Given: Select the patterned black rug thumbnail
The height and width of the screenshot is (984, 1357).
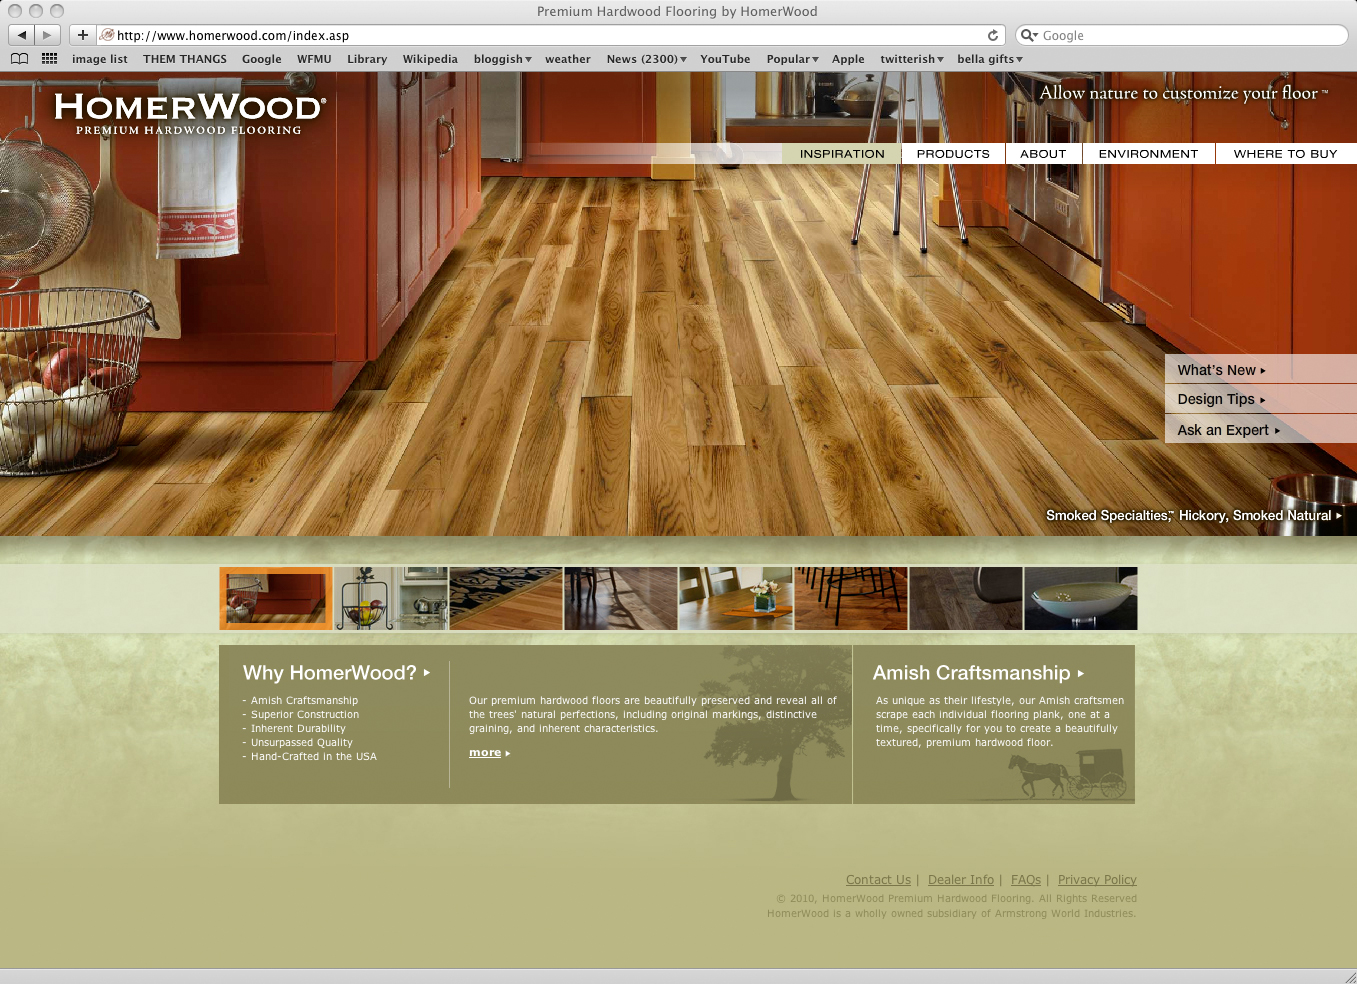Looking at the screenshot, I should pyautogui.click(x=506, y=599).
